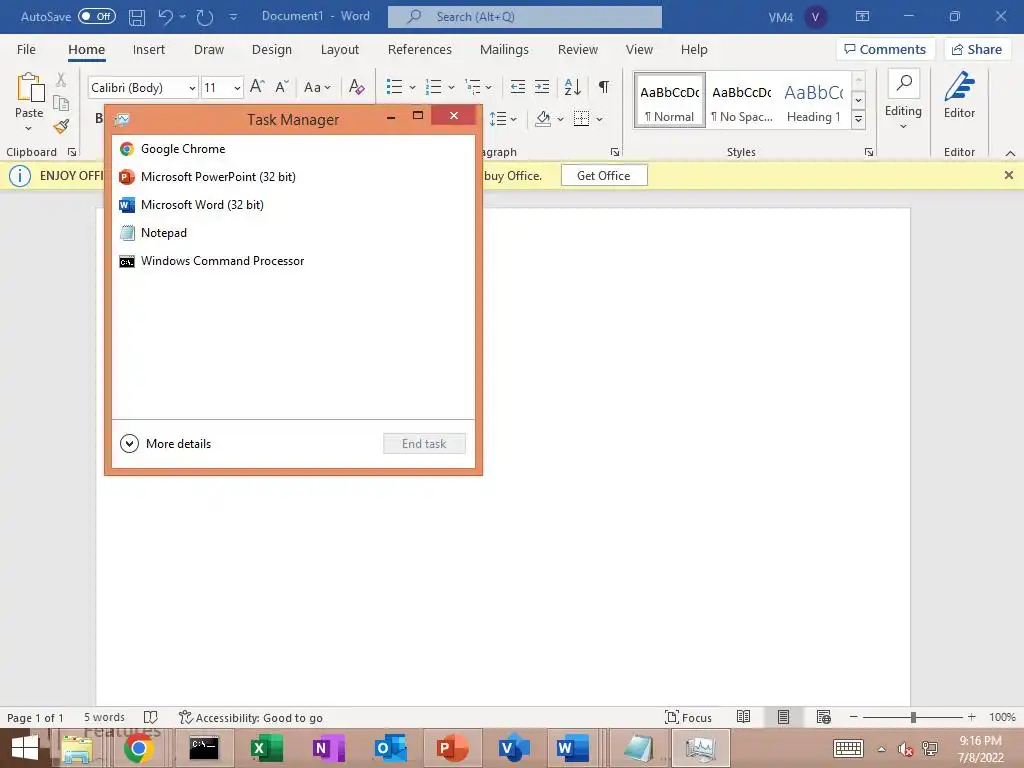Increase font size with the larger A icon
The width and height of the screenshot is (1024, 768).
point(257,86)
